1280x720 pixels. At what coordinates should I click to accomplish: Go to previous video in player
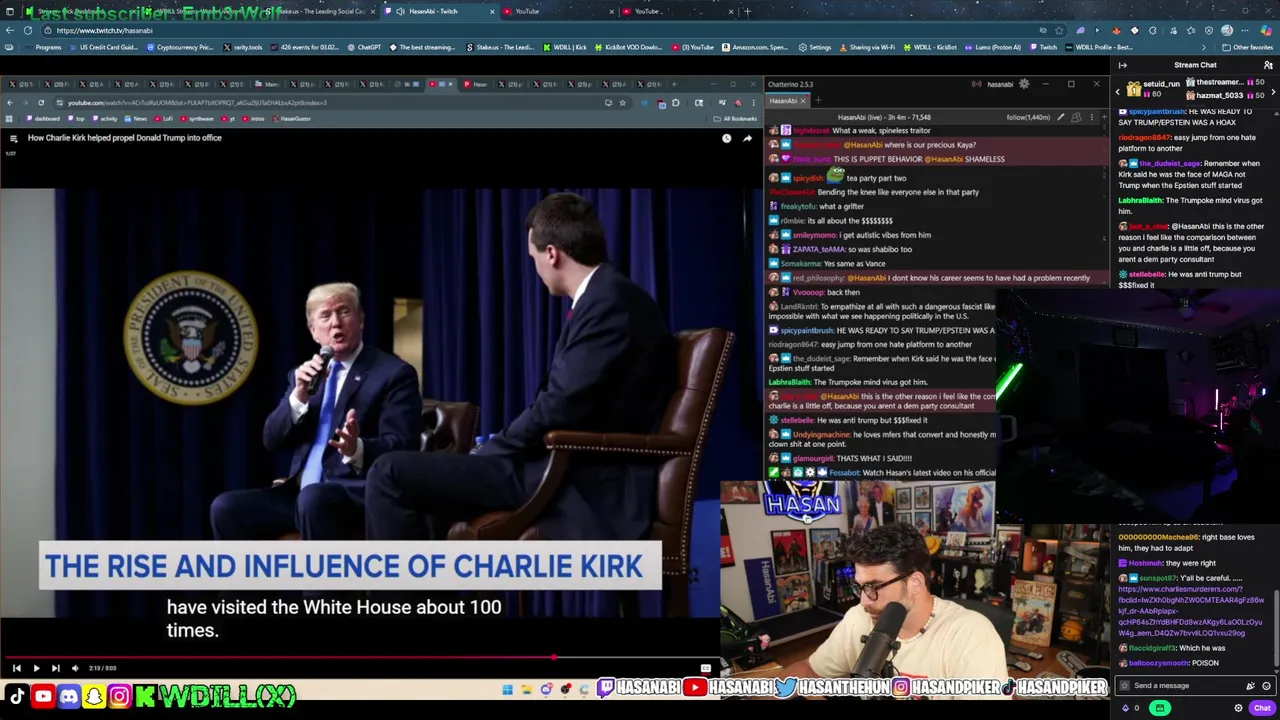[x=16, y=668]
